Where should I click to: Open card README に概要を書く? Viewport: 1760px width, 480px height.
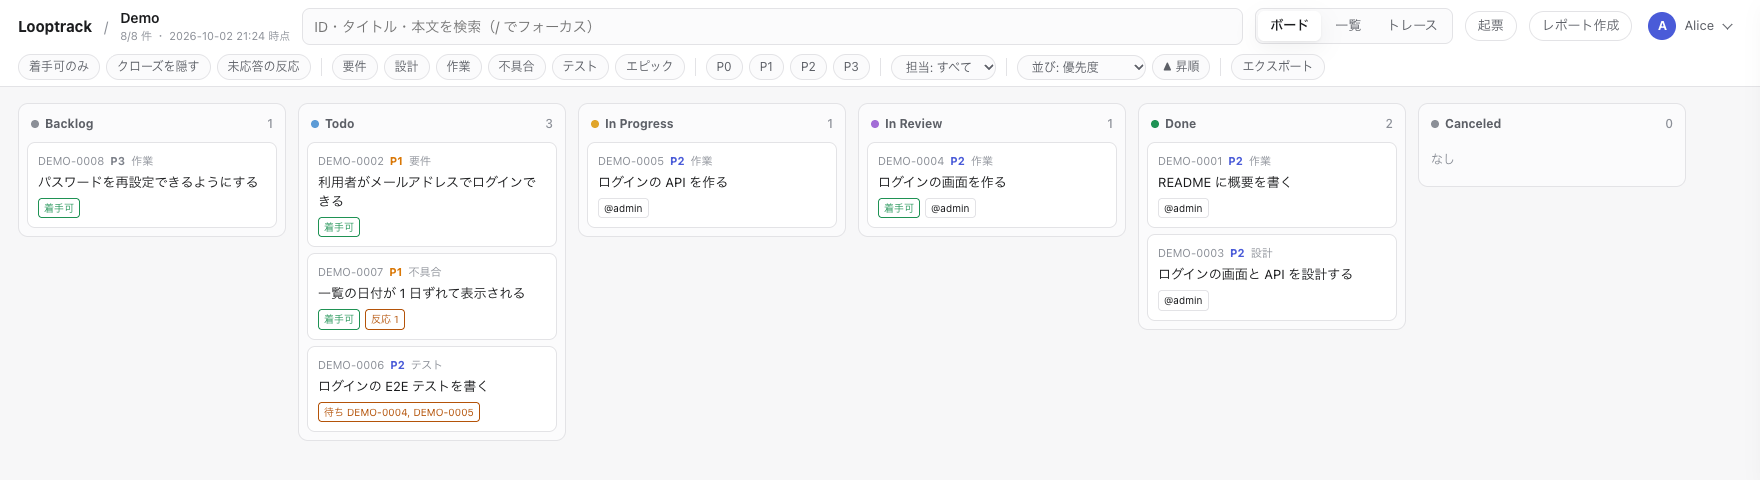[x=1272, y=185]
